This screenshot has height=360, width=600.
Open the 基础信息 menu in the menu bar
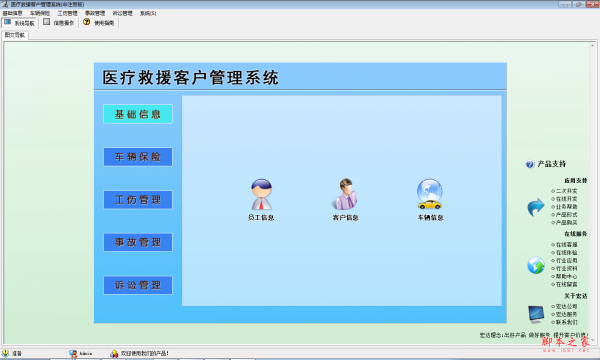[x=12, y=13]
